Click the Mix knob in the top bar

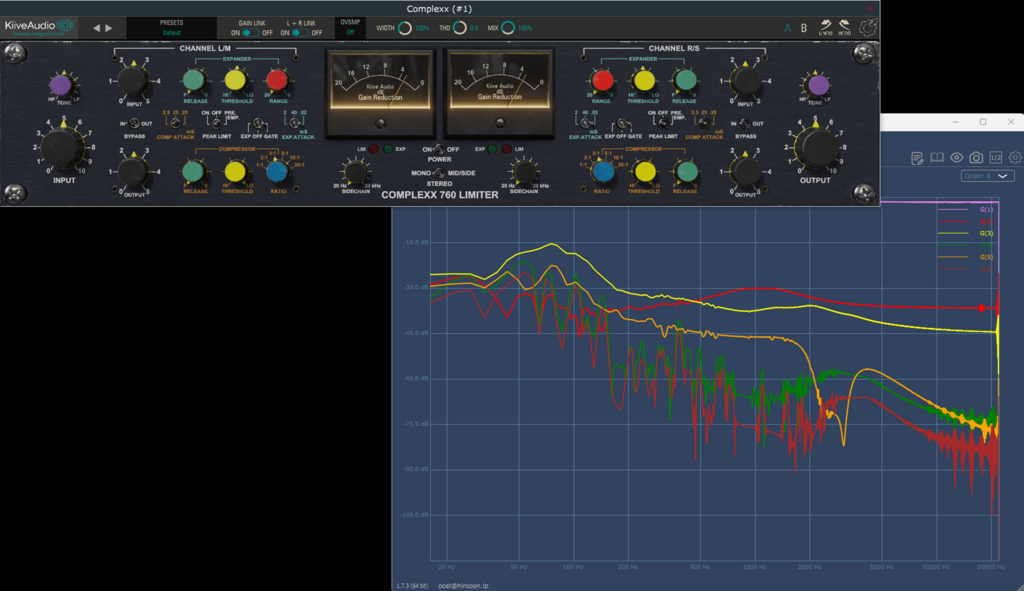[508, 28]
